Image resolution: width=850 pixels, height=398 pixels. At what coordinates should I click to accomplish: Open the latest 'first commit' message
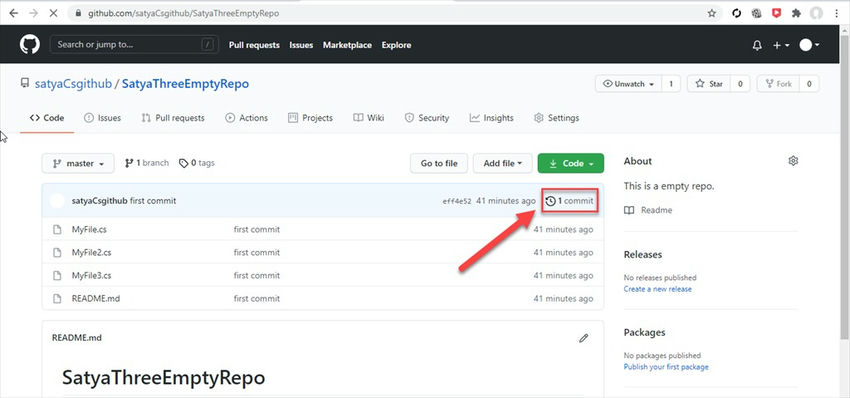[x=153, y=201]
